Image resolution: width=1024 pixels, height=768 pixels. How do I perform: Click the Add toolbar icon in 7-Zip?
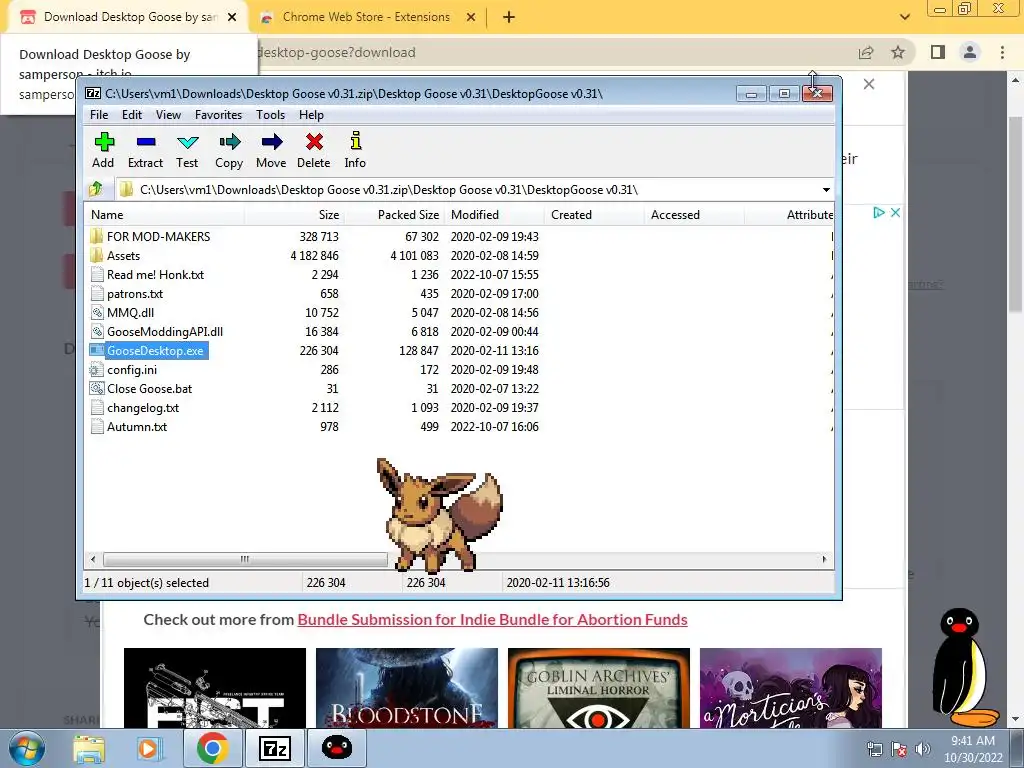pyautogui.click(x=104, y=142)
